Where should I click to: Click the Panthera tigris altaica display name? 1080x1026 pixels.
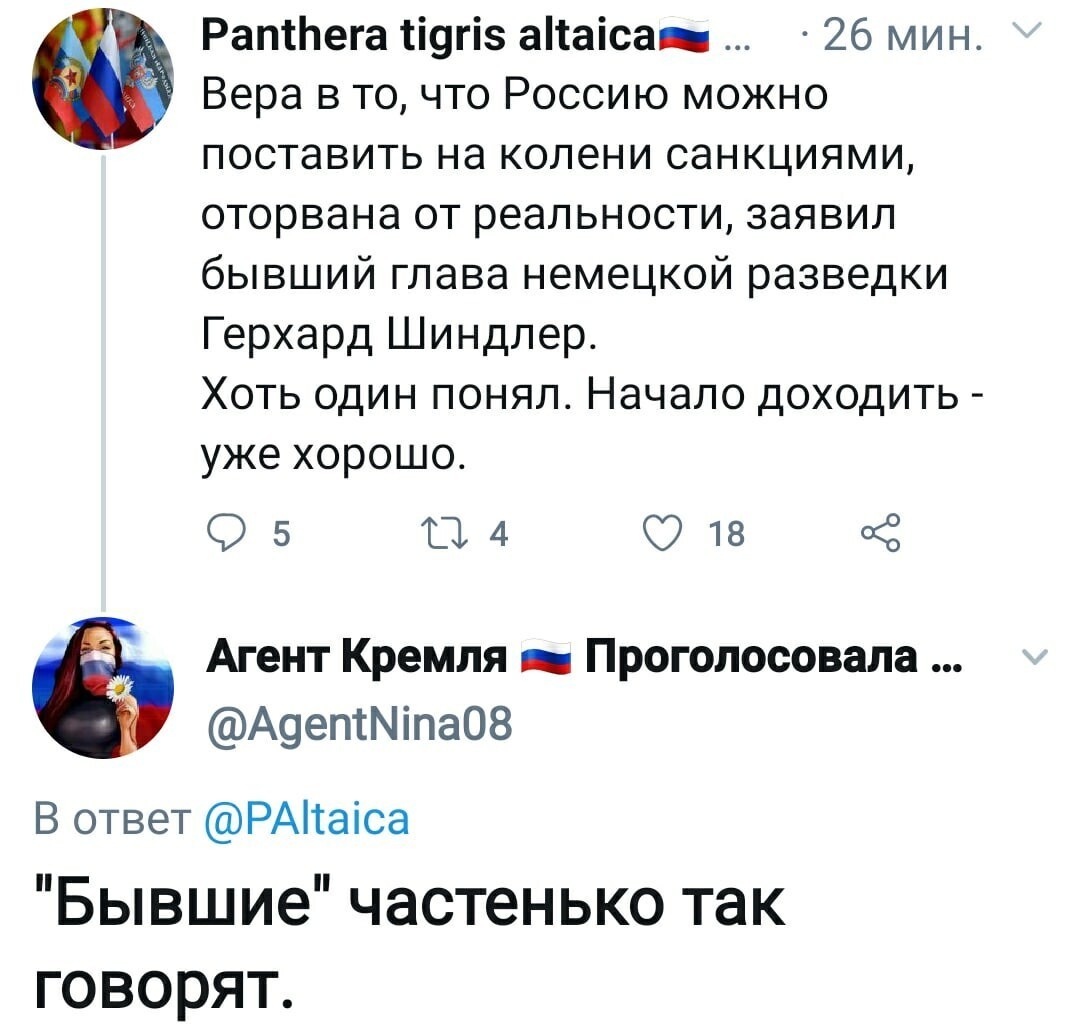428,36
